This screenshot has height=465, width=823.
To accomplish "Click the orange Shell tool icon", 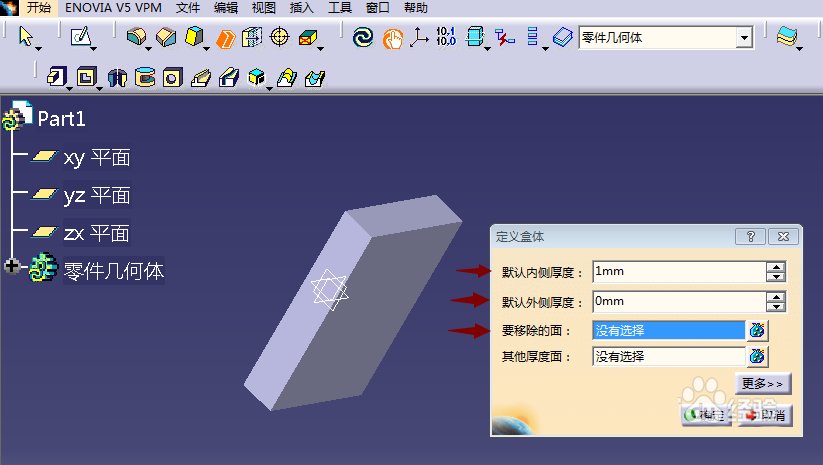I will click(x=226, y=38).
